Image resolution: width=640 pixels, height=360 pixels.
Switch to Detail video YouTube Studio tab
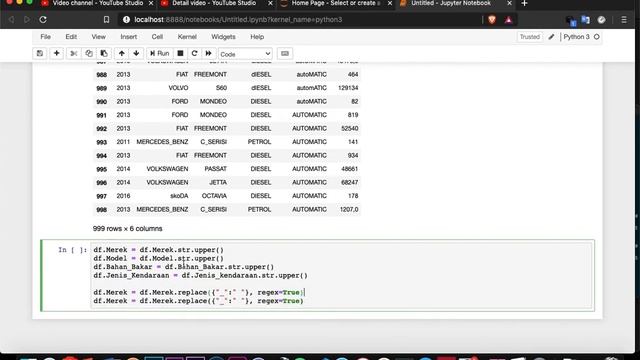tap(214, 4)
